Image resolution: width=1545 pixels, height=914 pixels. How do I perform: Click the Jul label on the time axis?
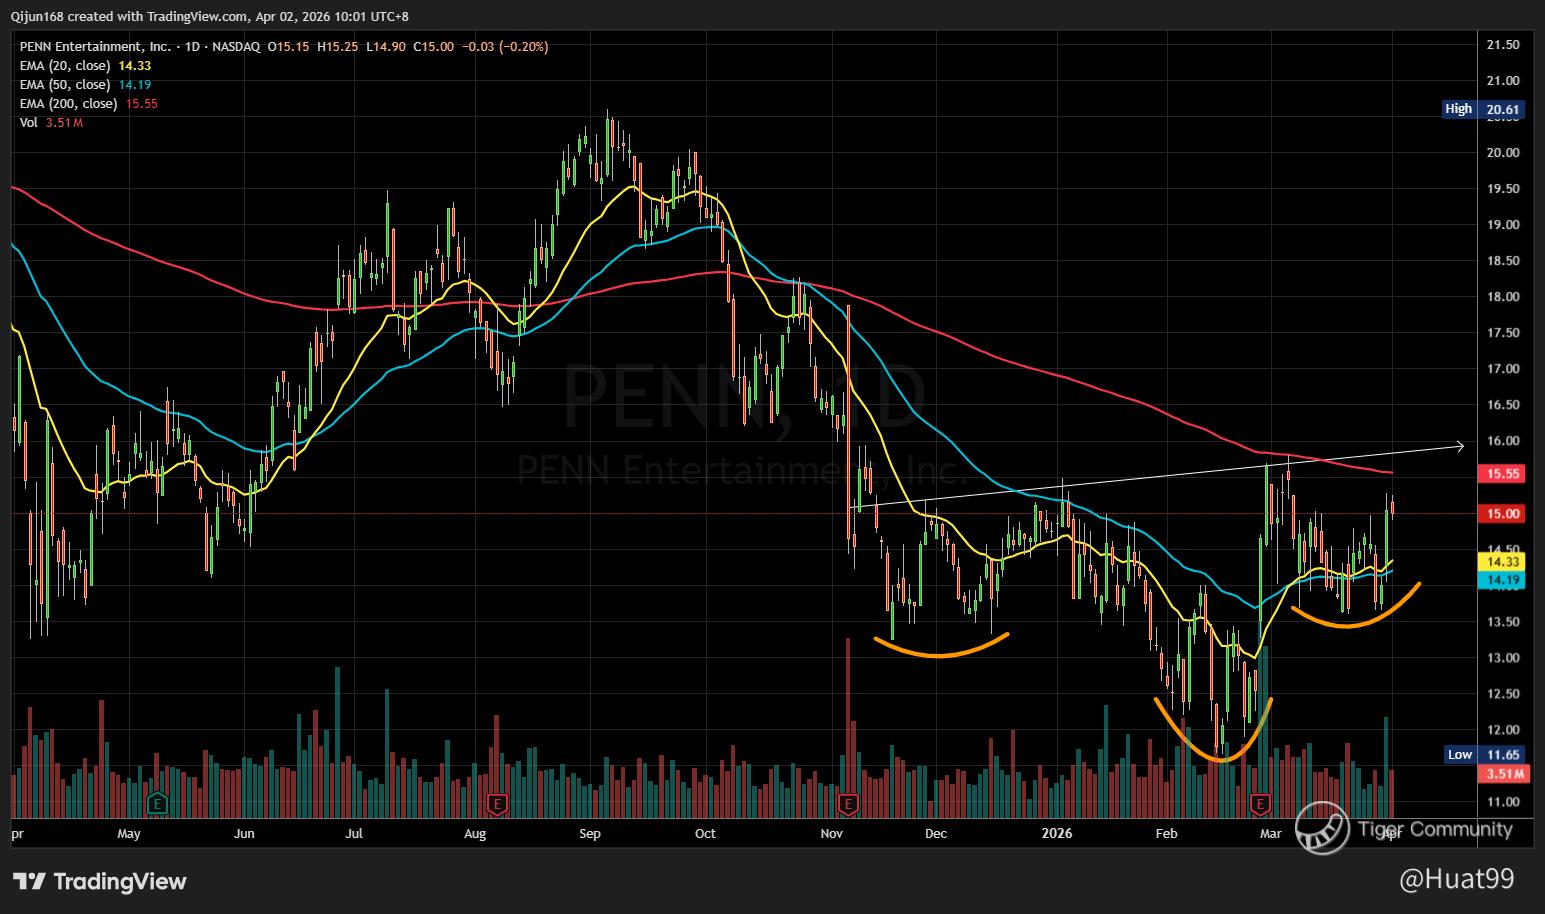354,834
